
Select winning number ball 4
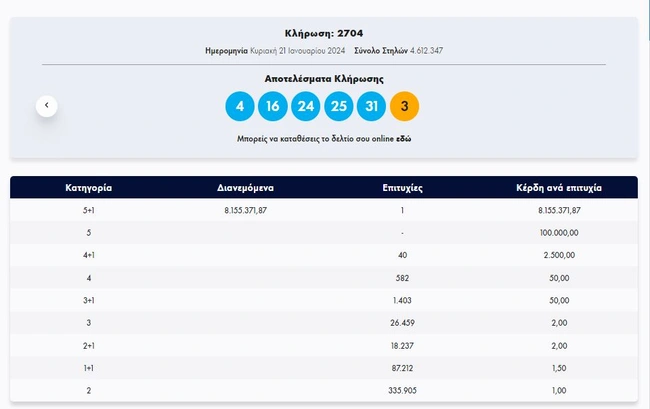pos(240,106)
